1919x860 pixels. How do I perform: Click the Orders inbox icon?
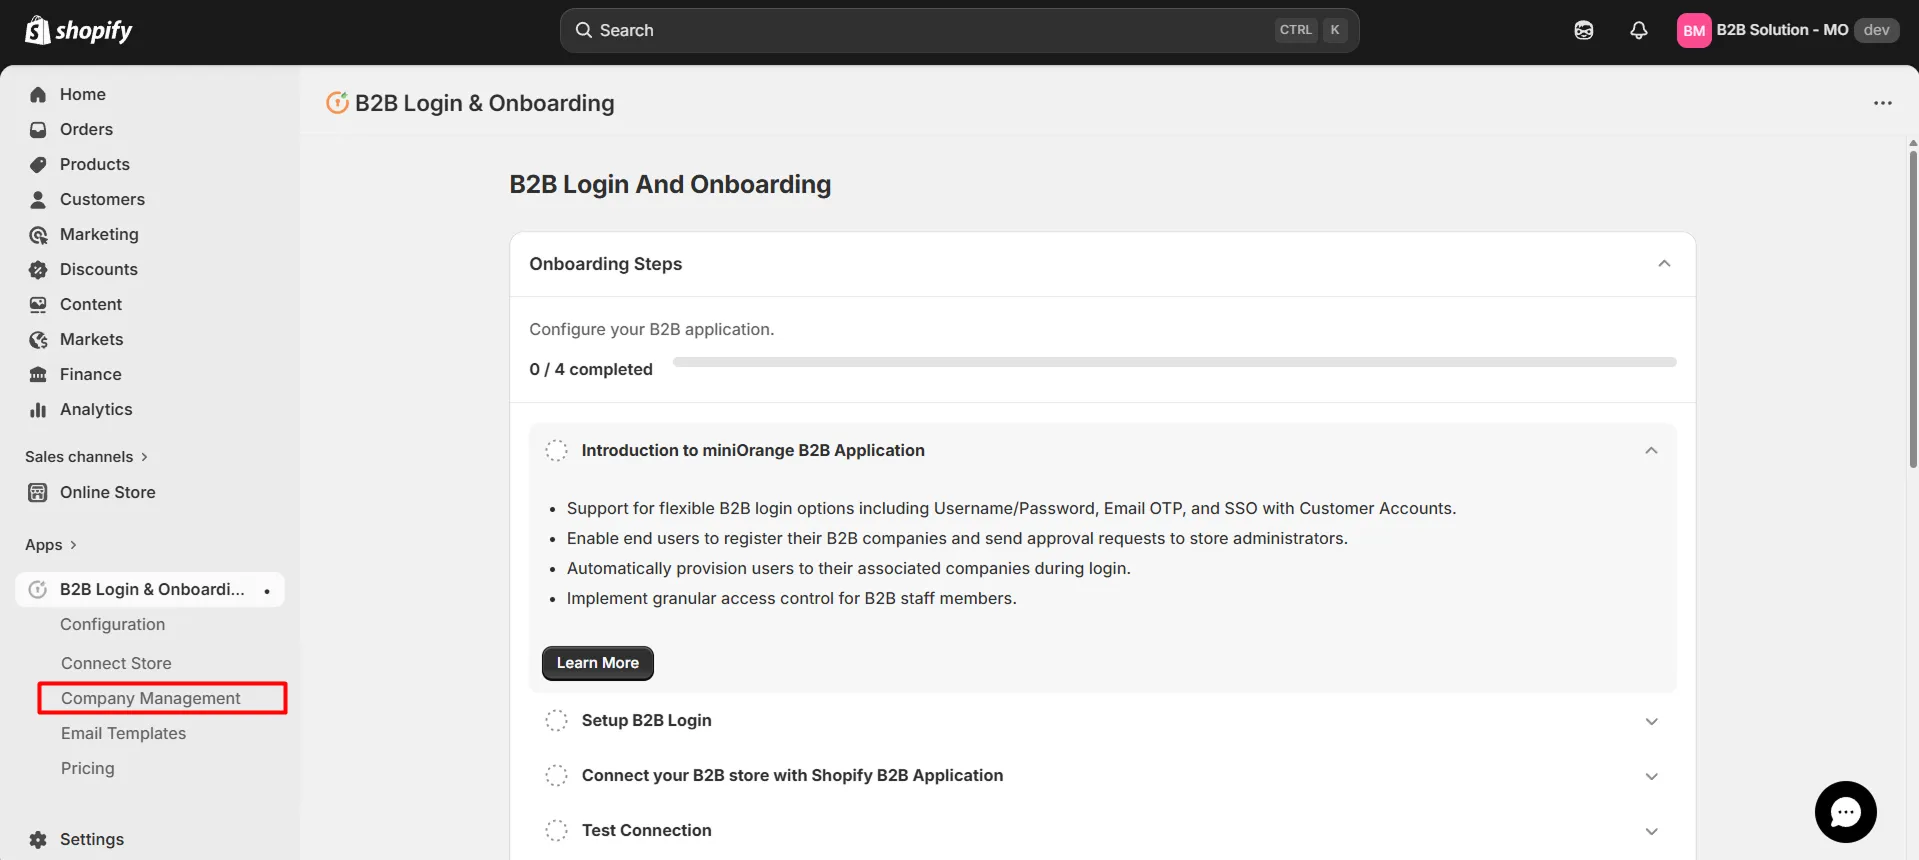(x=38, y=129)
